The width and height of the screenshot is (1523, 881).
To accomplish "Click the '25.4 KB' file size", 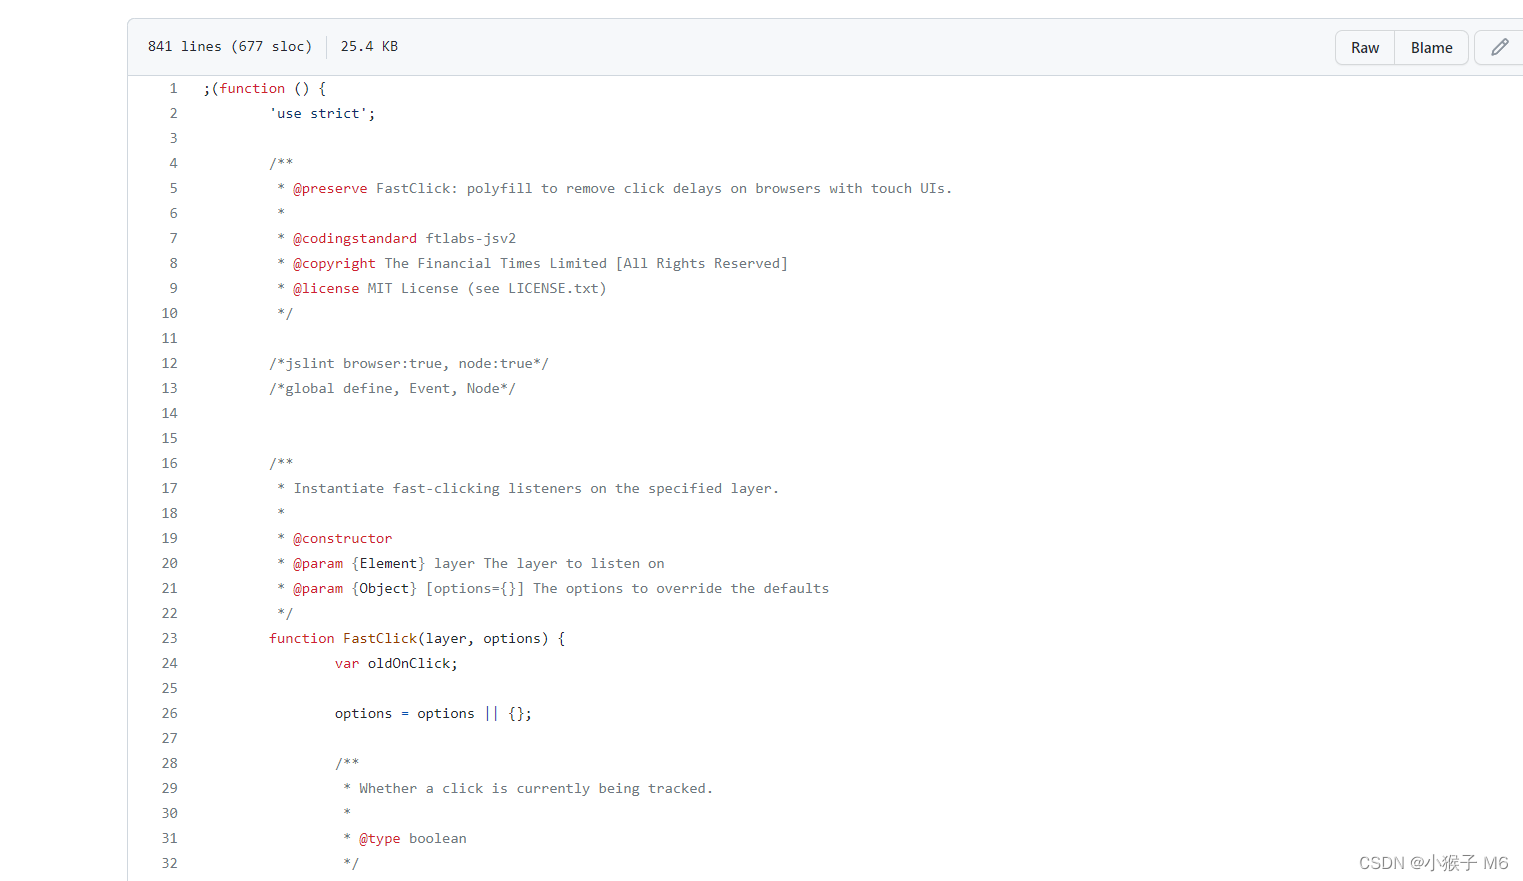I will click(x=369, y=46).
